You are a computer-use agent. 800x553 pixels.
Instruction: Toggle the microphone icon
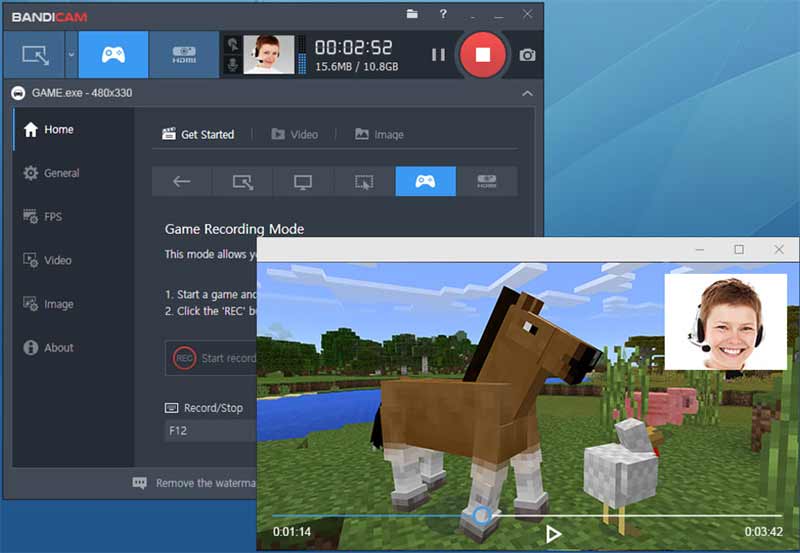[x=233, y=65]
